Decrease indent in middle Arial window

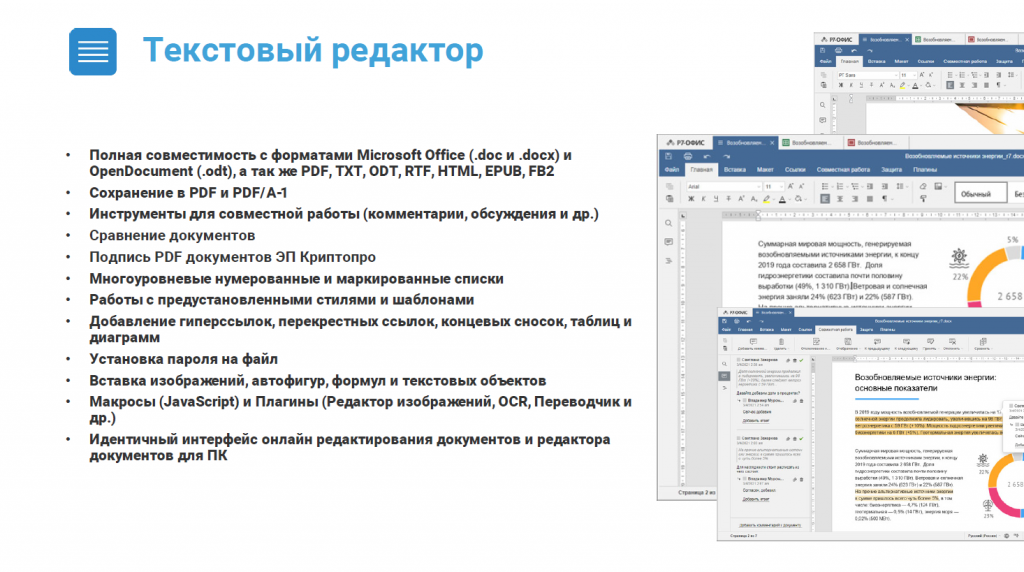tap(869, 186)
